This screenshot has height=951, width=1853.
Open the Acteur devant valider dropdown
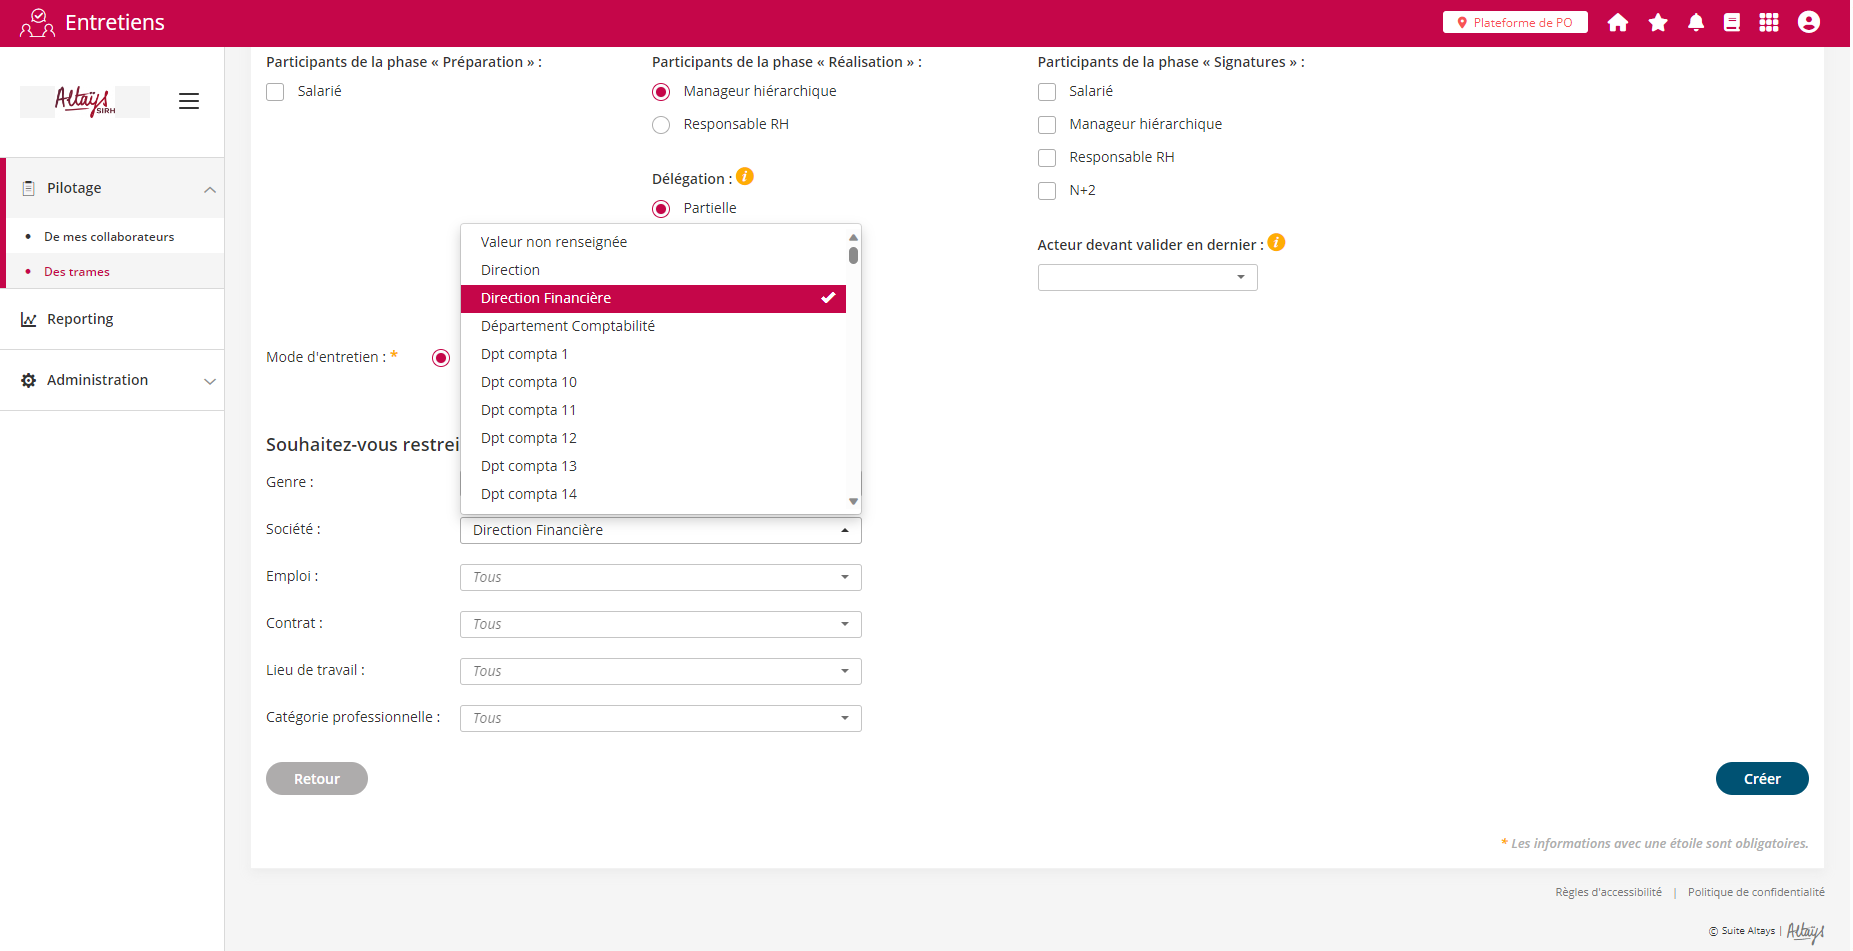(1147, 277)
